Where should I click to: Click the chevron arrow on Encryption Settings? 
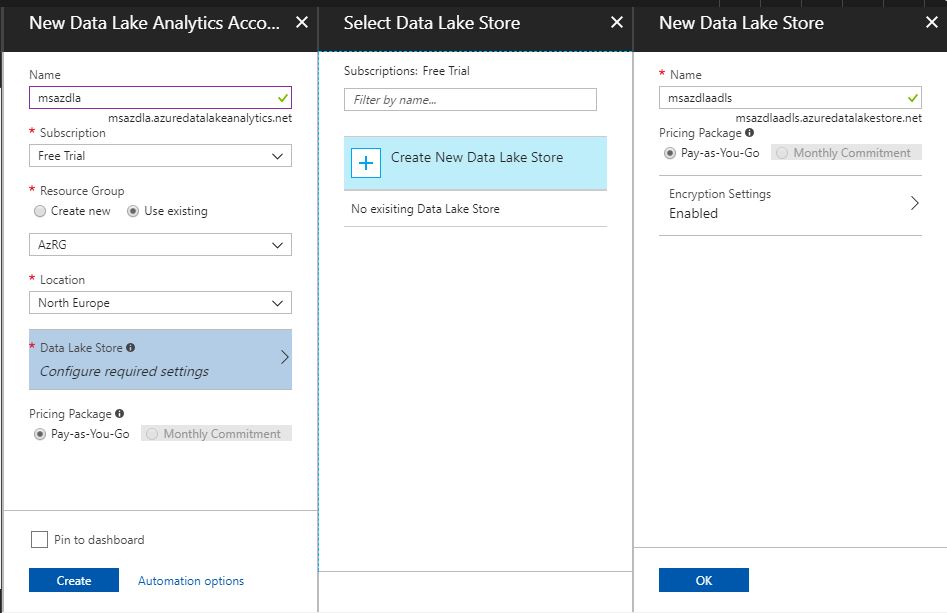[x=914, y=203]
